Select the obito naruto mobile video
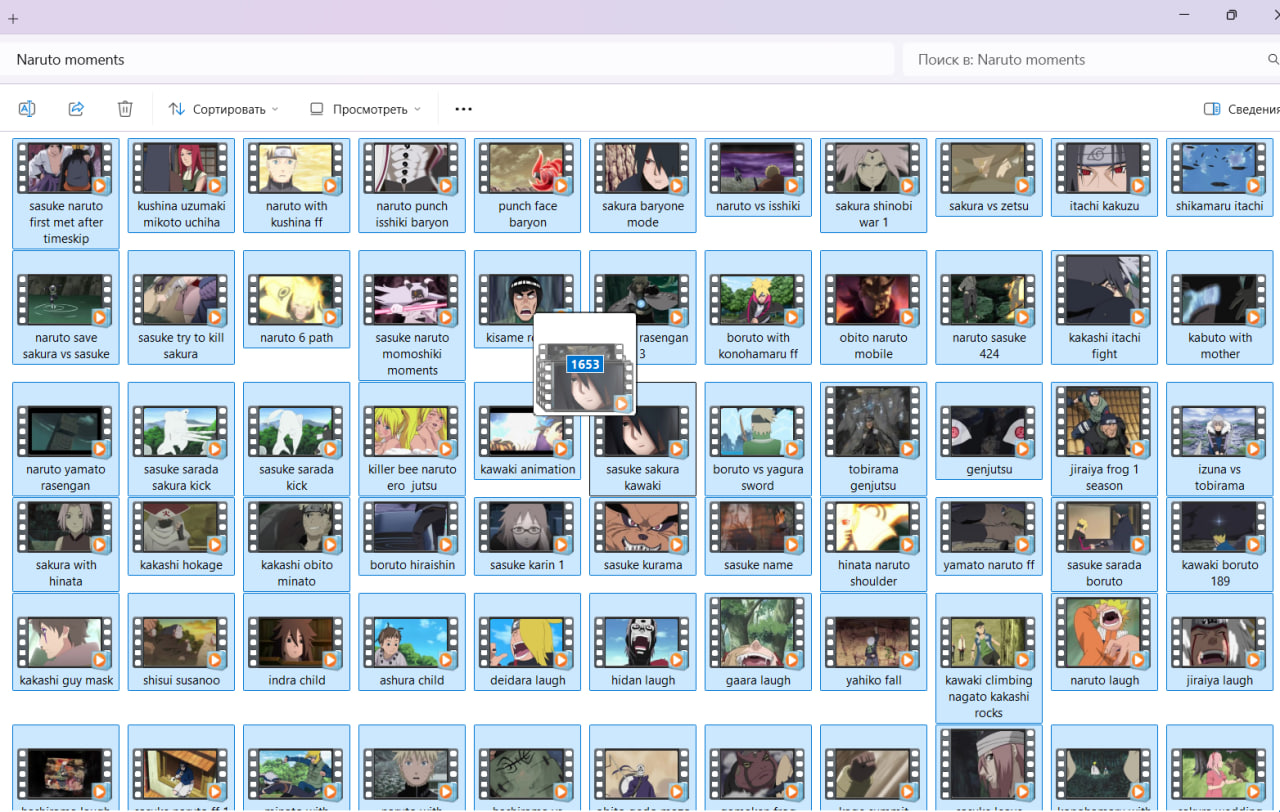This screenshot has width=1280, height=812. 874,307
